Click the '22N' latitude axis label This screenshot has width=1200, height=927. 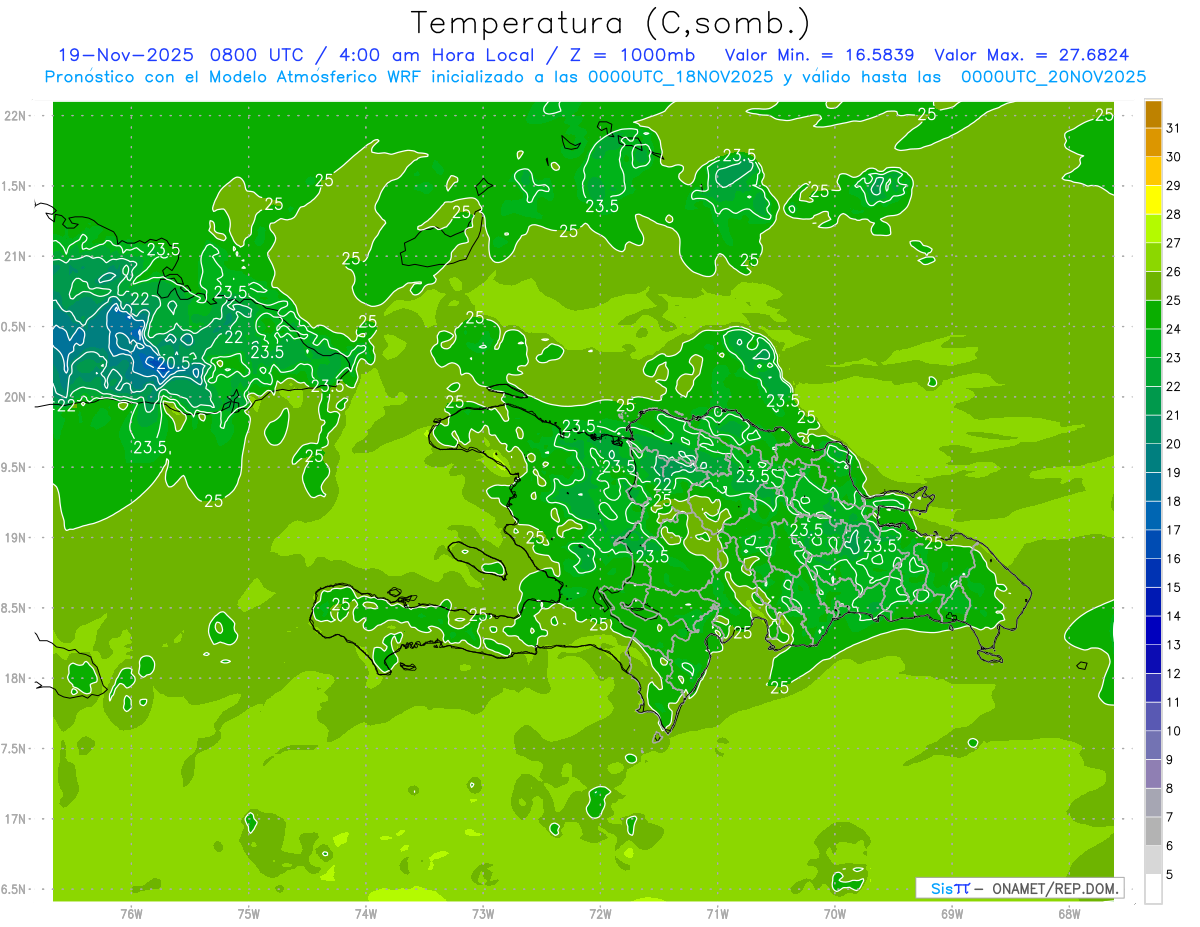[x=17, y=115]
